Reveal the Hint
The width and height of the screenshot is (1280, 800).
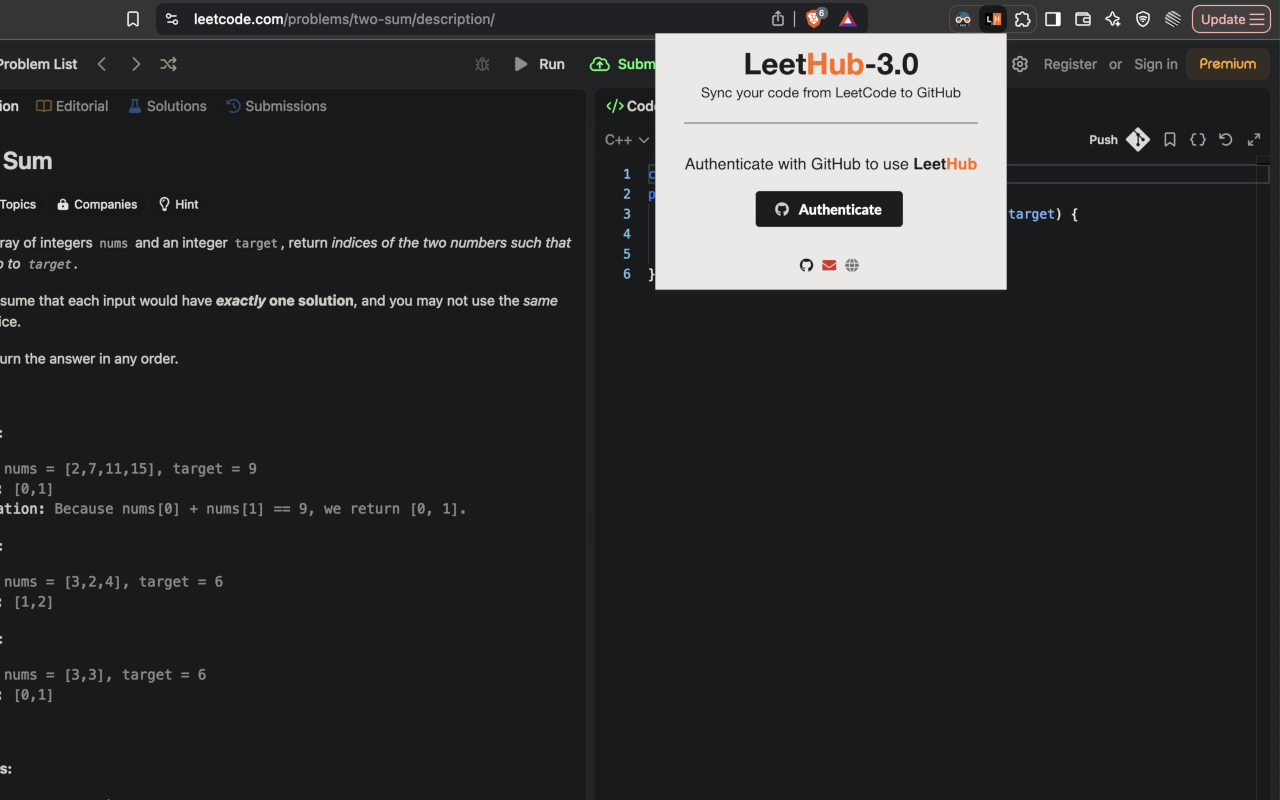click(x=179, y=204)
